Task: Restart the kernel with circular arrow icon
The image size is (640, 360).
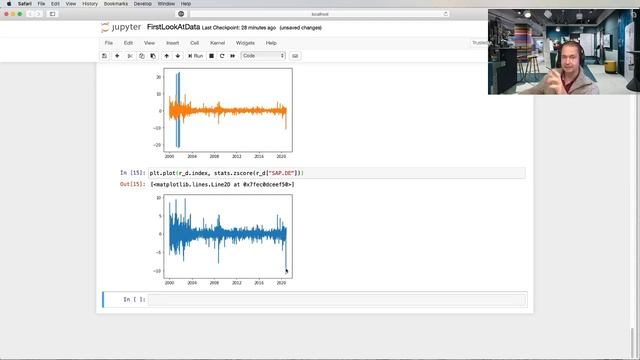Action: point(222,56)
